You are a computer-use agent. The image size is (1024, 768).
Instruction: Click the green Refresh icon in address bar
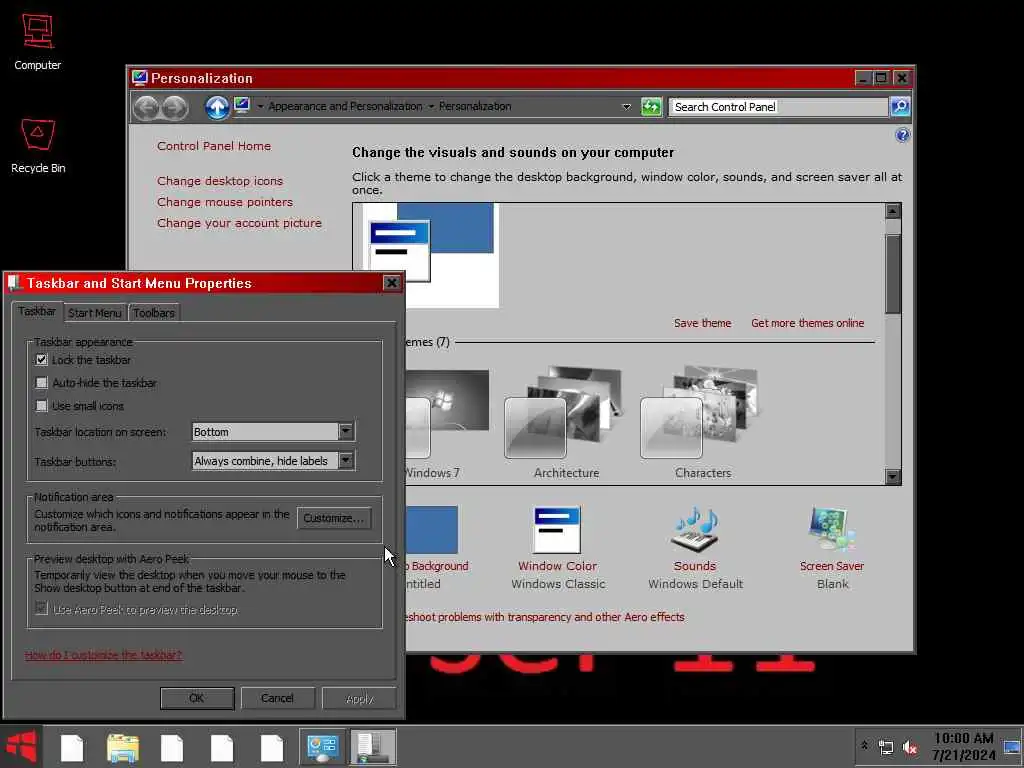pyautogui.click(x=651, y=106)
